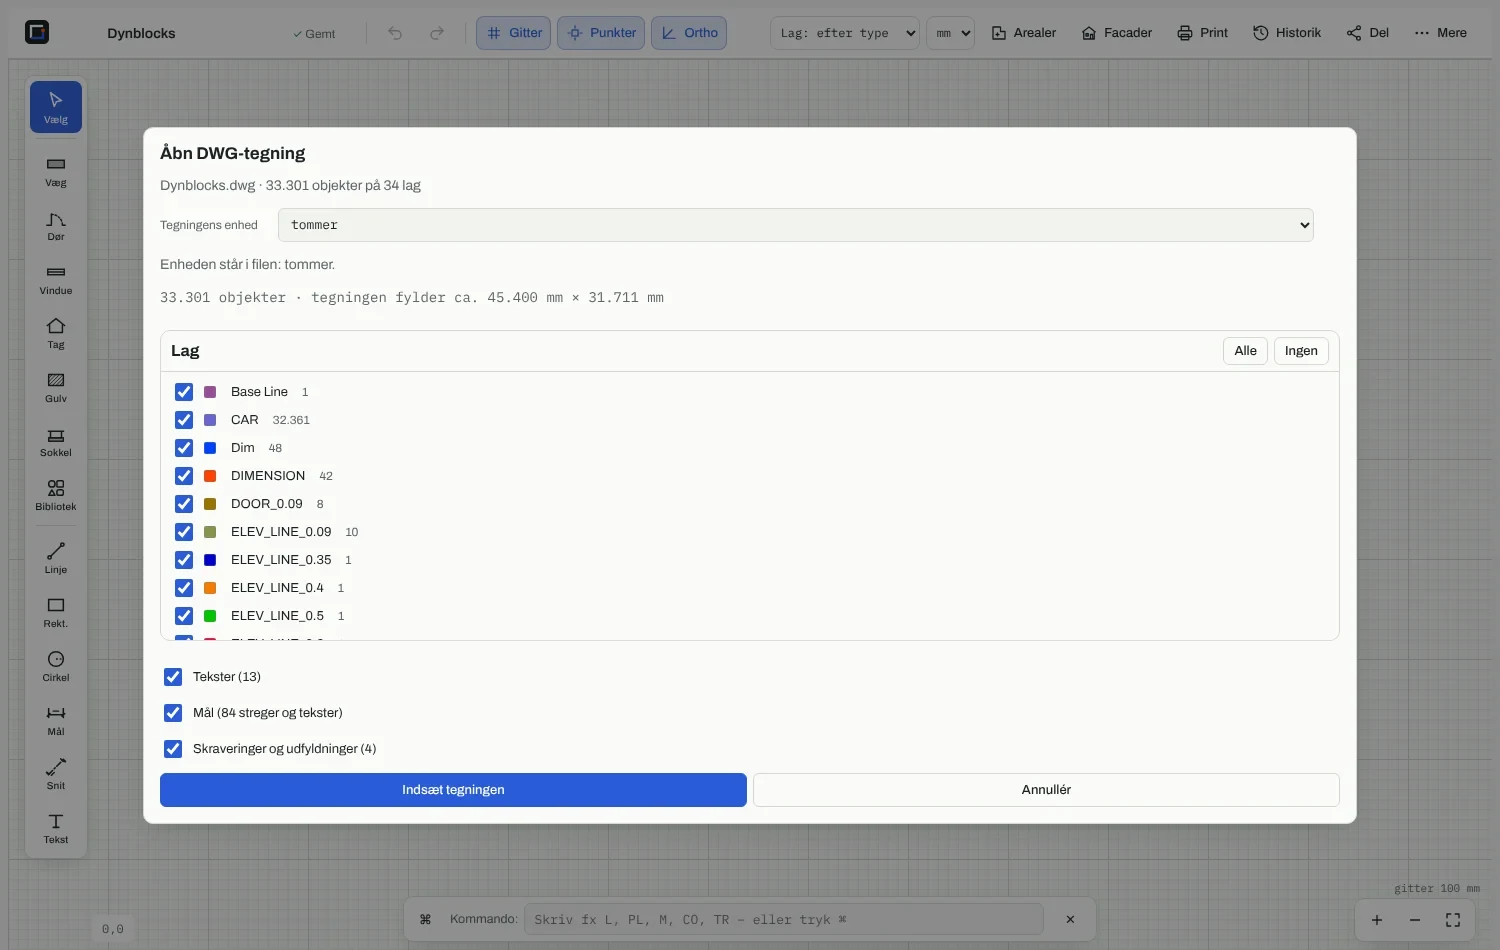
Task: Choose the Tekst text tool
Action: pos(56,828)
